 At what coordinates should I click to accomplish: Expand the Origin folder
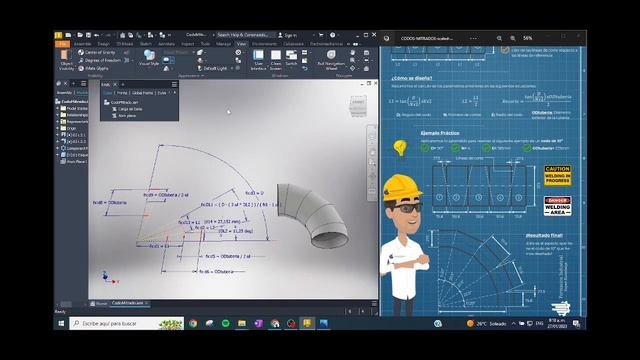point(58,128)
